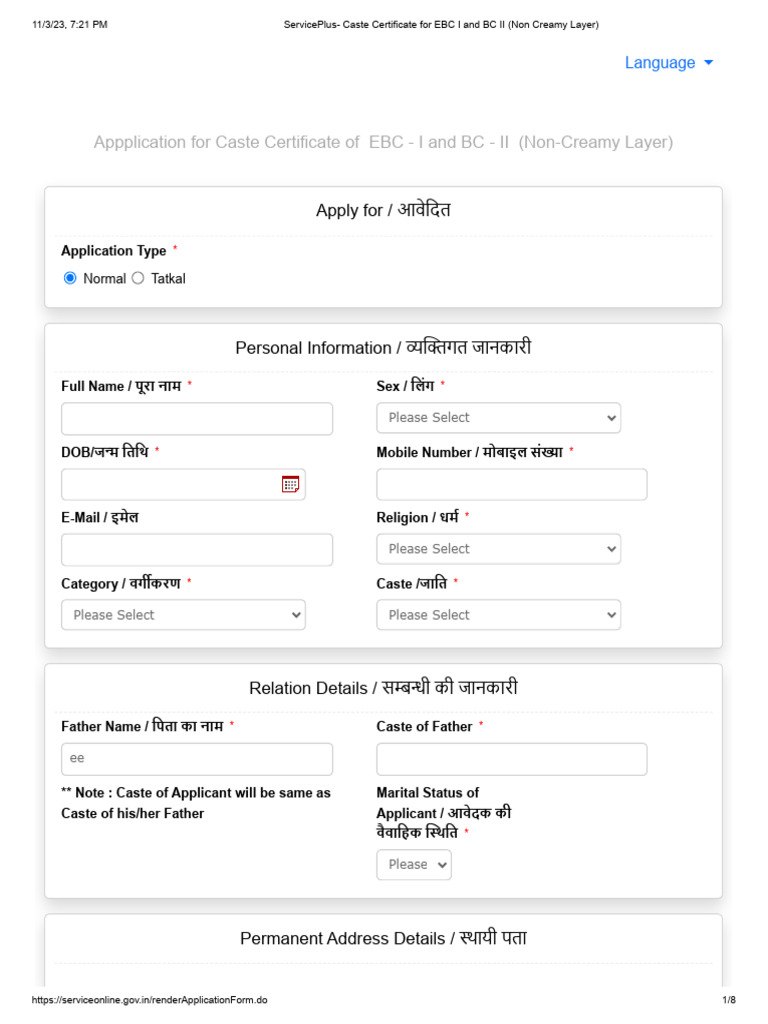The image size is (768, 1024).
Task: Open the Language dropdown menu
Action: tap(668, 63)
